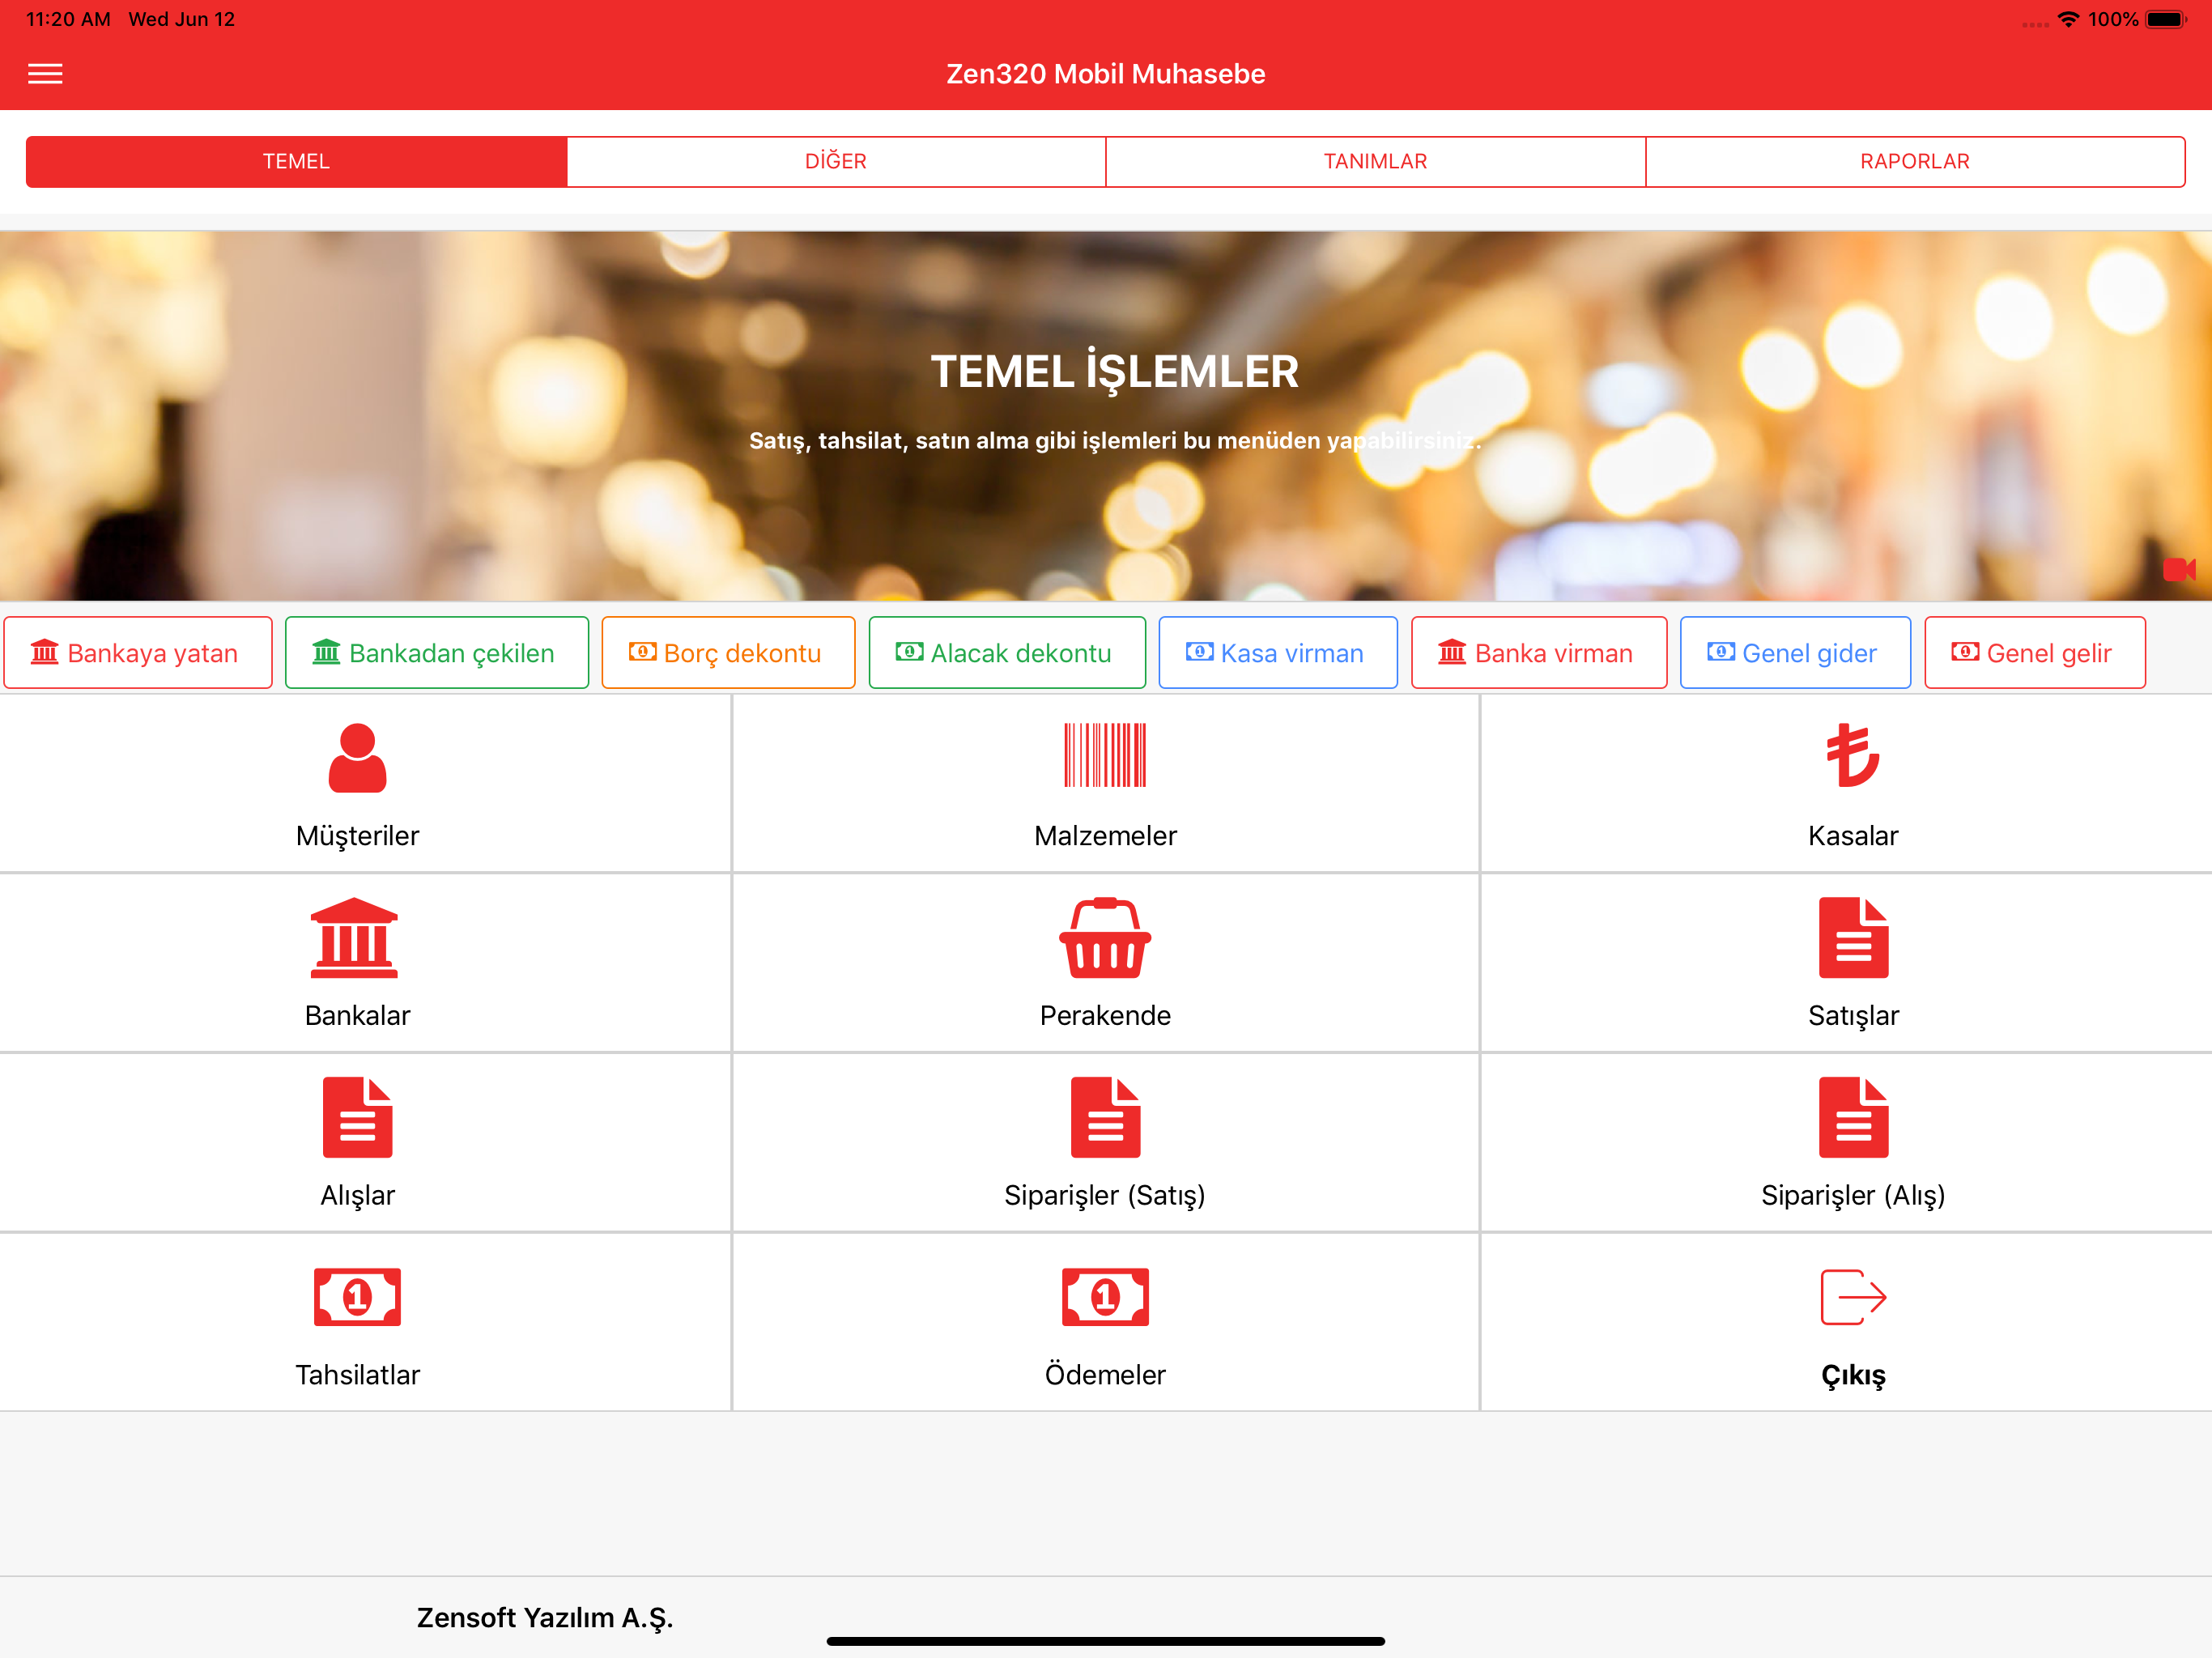Tap the battery status icon
This screenshot has width=2212, height=1658.
click(x=2166, y=19)
